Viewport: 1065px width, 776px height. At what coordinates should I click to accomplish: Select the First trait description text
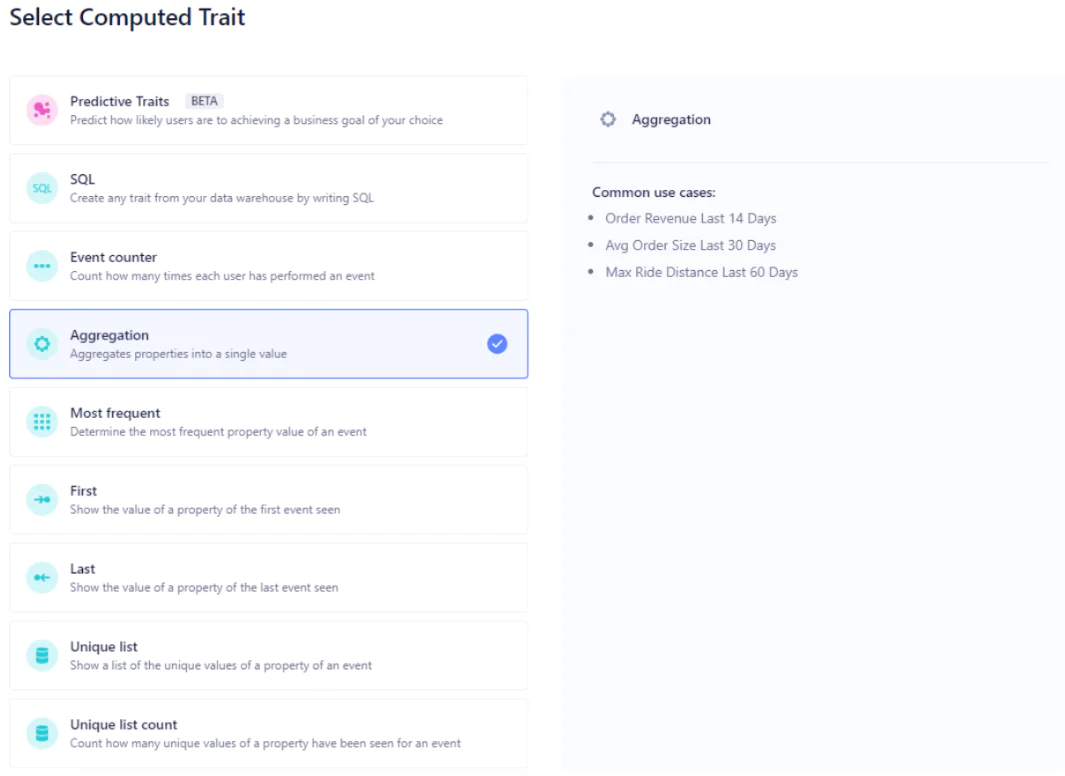pyautogui.click(x=205, y=510)
